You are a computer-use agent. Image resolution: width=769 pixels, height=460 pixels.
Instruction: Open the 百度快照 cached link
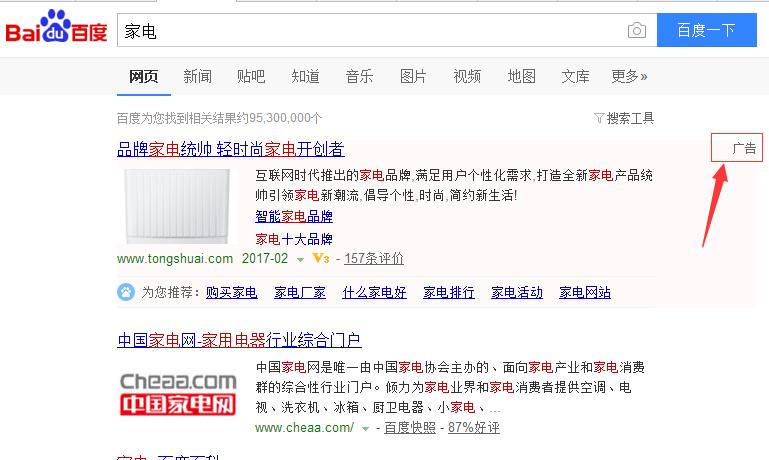click(410, 428)
